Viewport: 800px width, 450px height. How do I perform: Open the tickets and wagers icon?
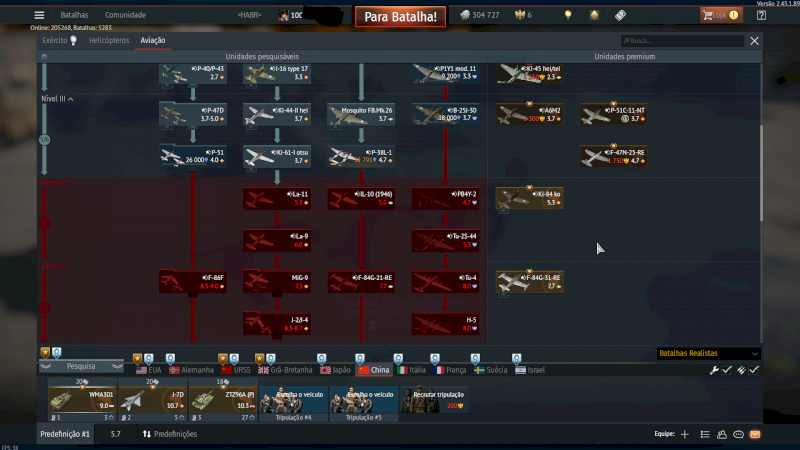620,15
